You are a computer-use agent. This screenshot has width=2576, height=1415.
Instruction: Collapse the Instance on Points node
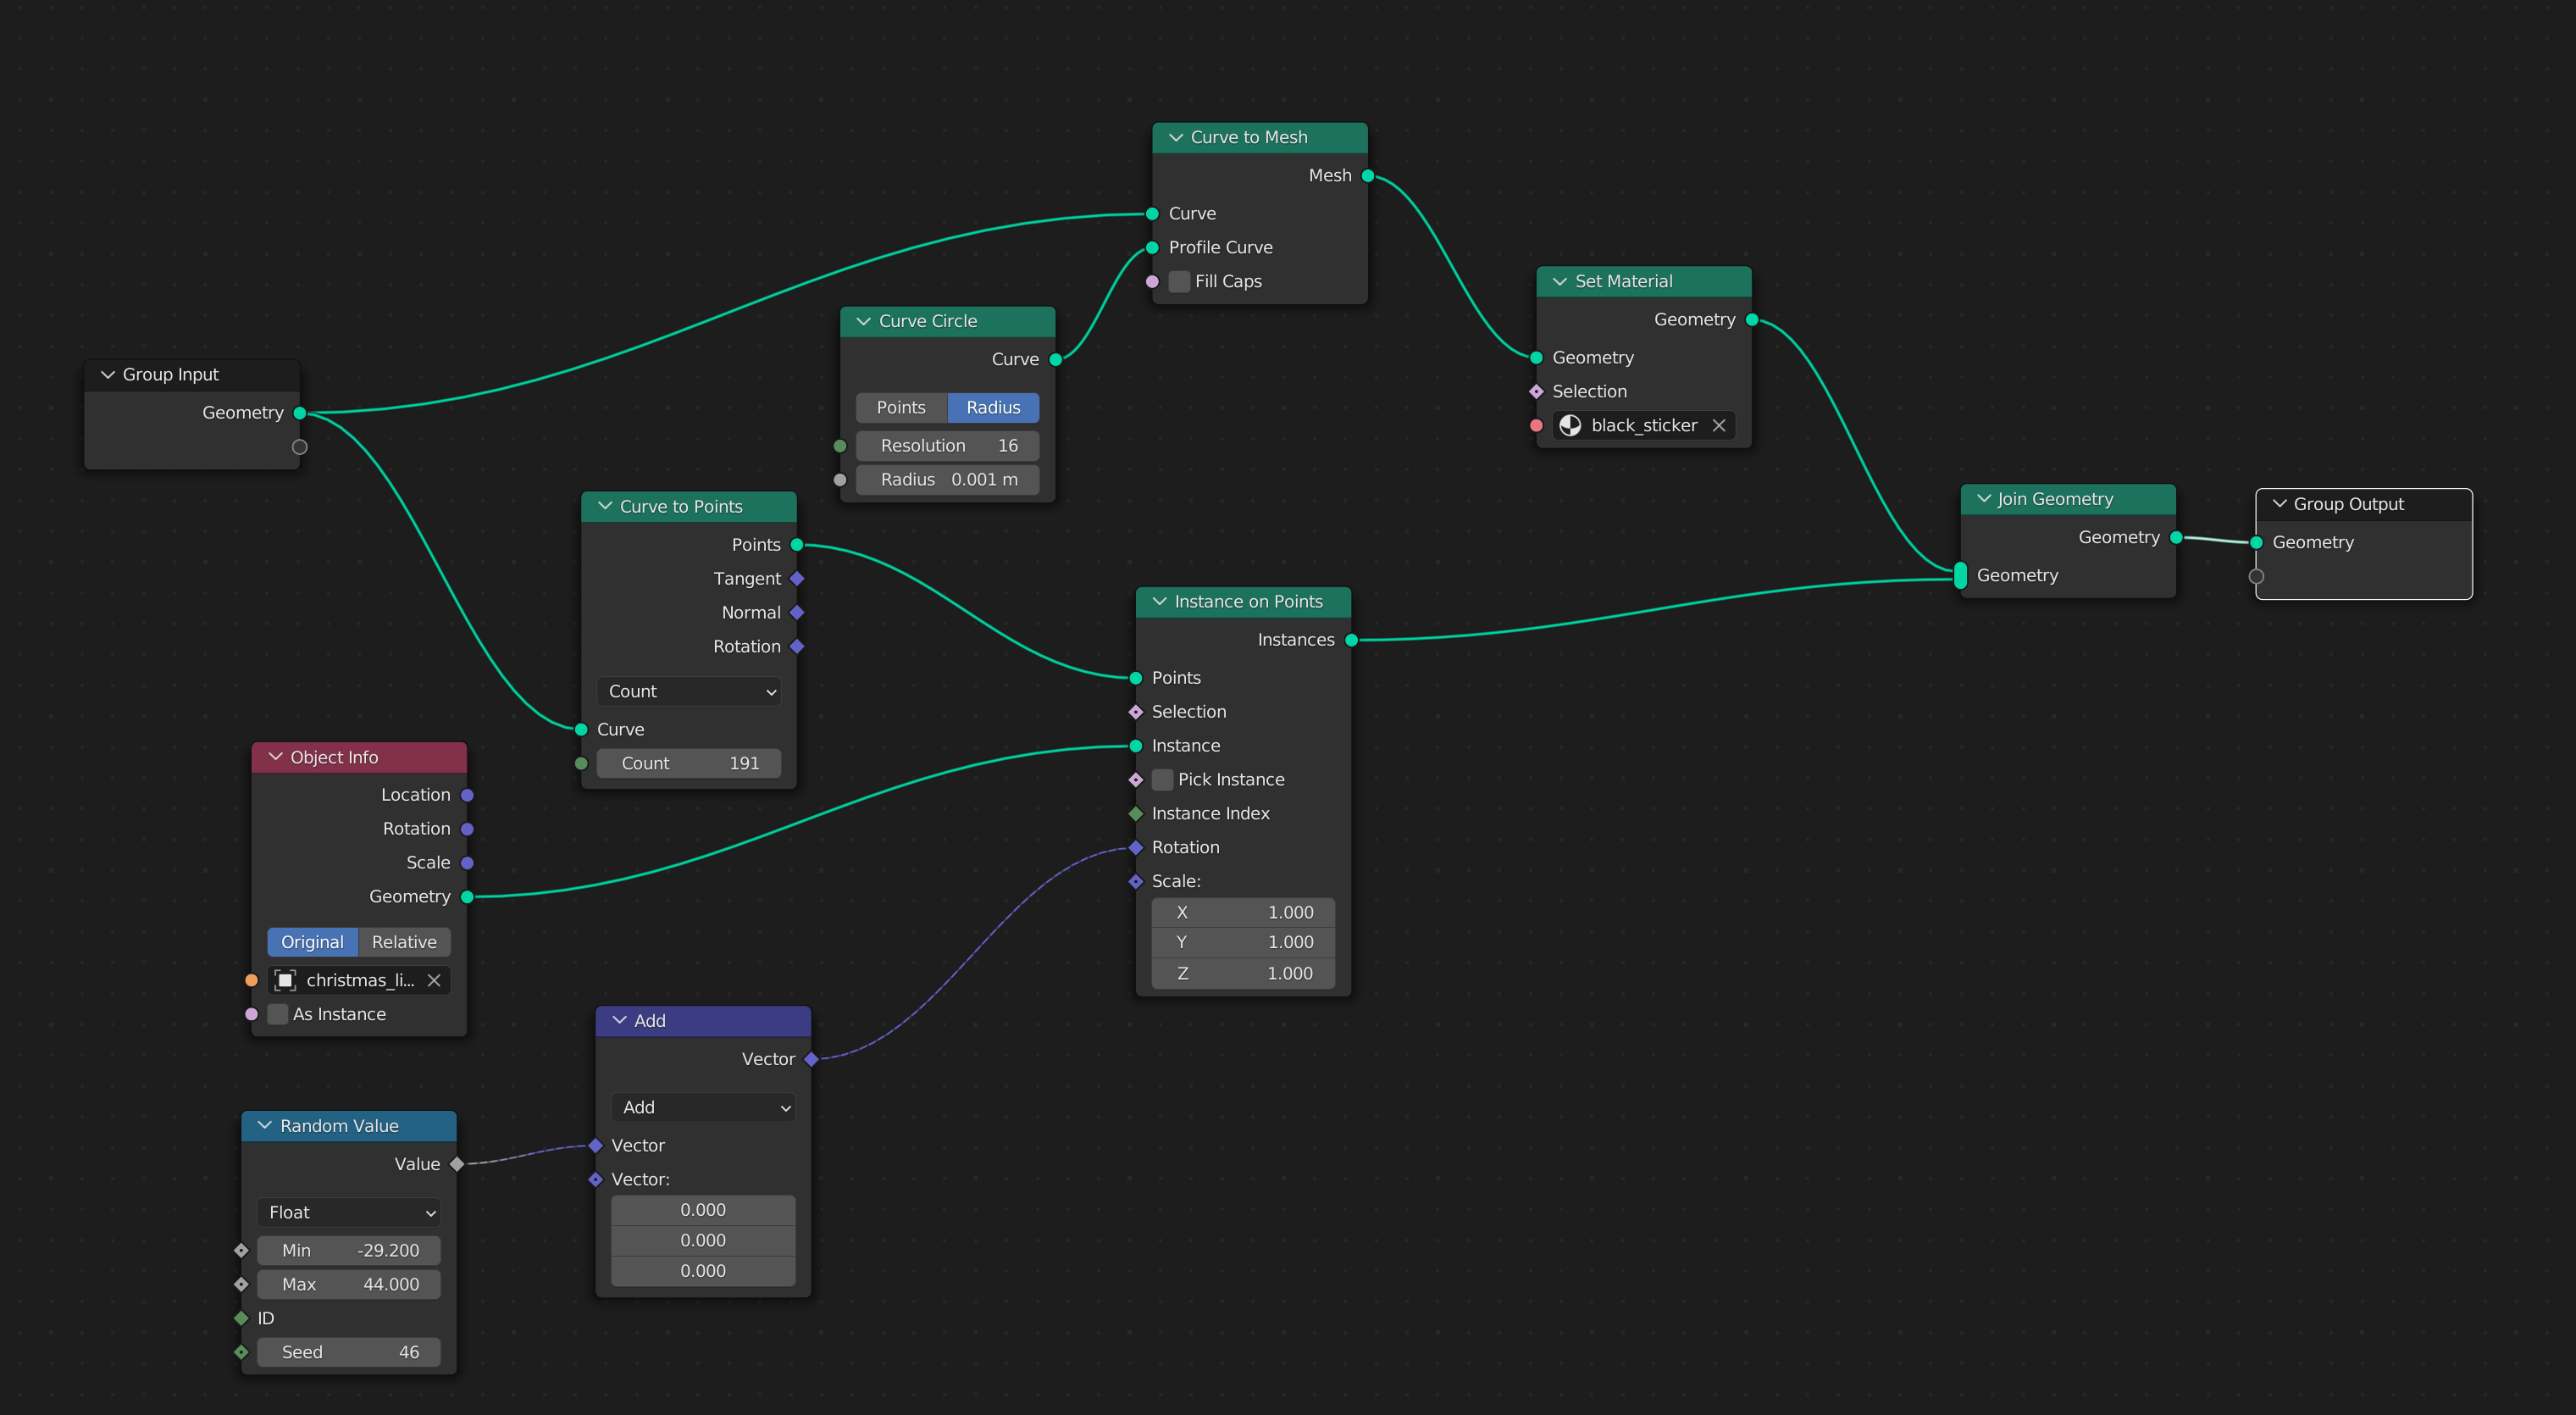[x=1160, y=602]
